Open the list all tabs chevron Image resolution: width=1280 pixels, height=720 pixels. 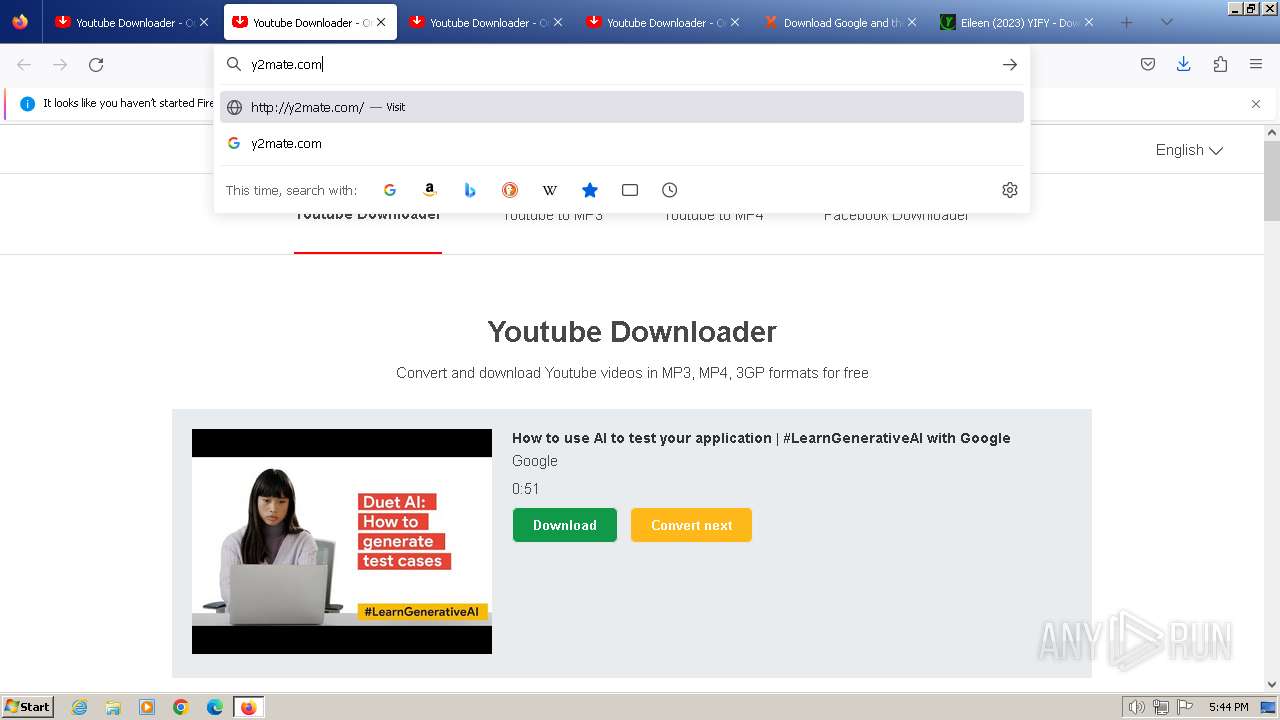click(x=1166, y=22)
